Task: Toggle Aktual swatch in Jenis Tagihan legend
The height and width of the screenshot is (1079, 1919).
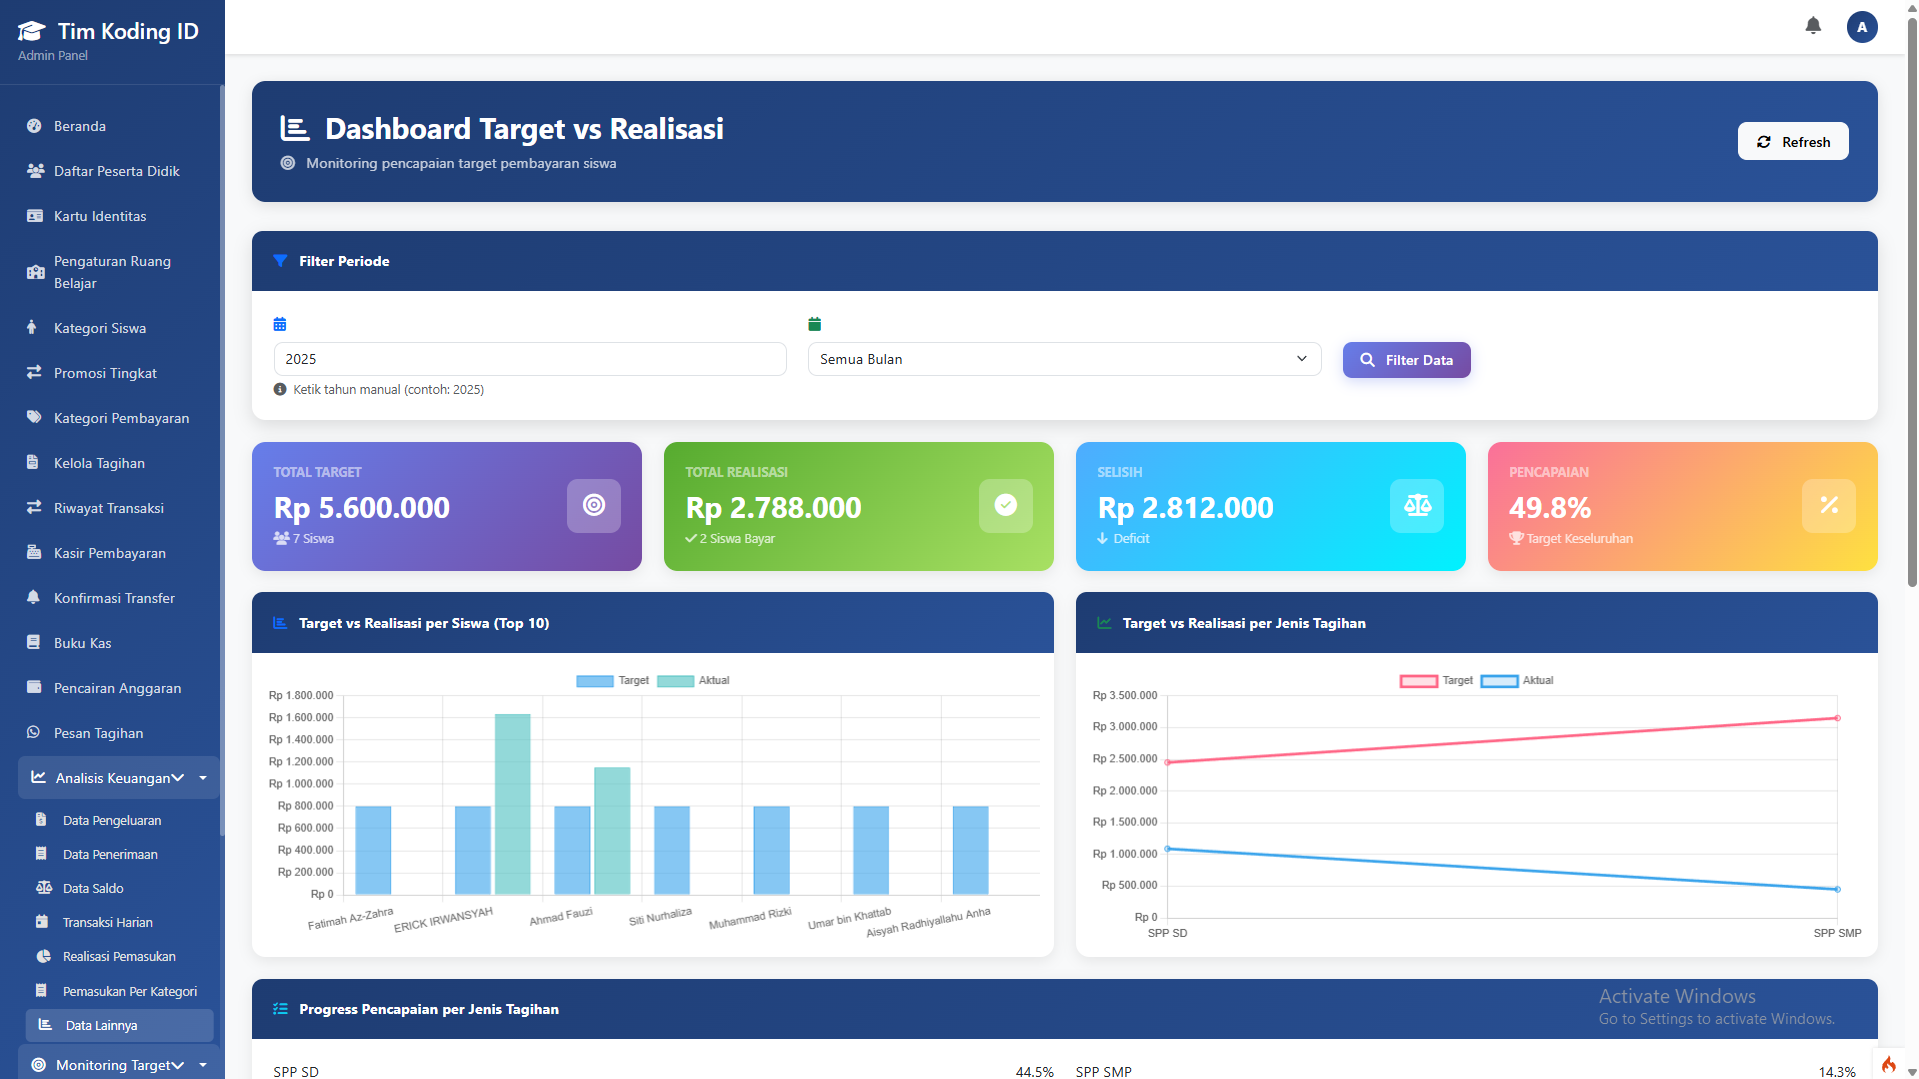Action: pyautogui.click(x=1499, y=681)
